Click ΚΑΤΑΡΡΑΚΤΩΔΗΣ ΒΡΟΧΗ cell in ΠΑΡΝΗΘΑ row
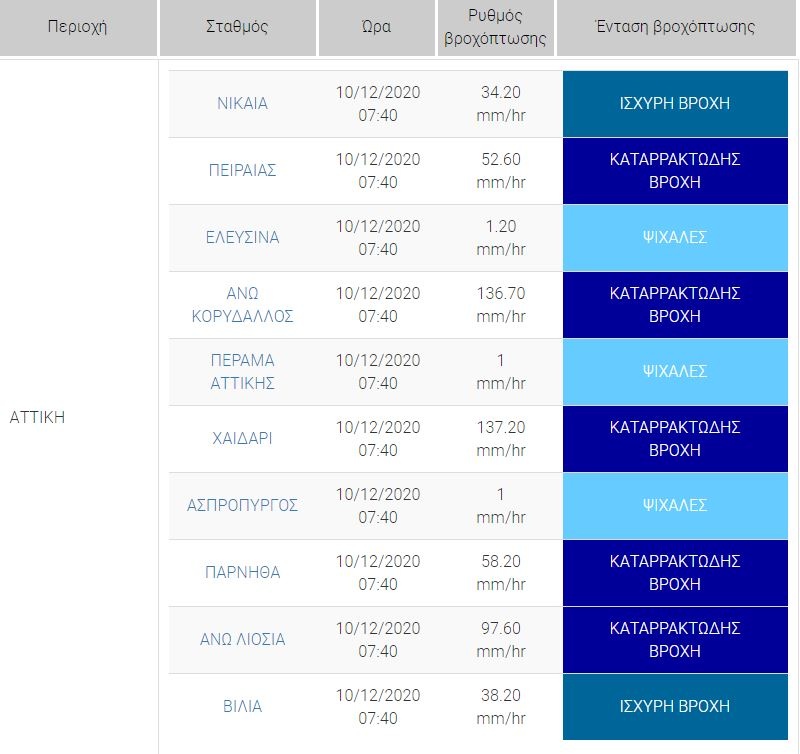 coord(674,572)
